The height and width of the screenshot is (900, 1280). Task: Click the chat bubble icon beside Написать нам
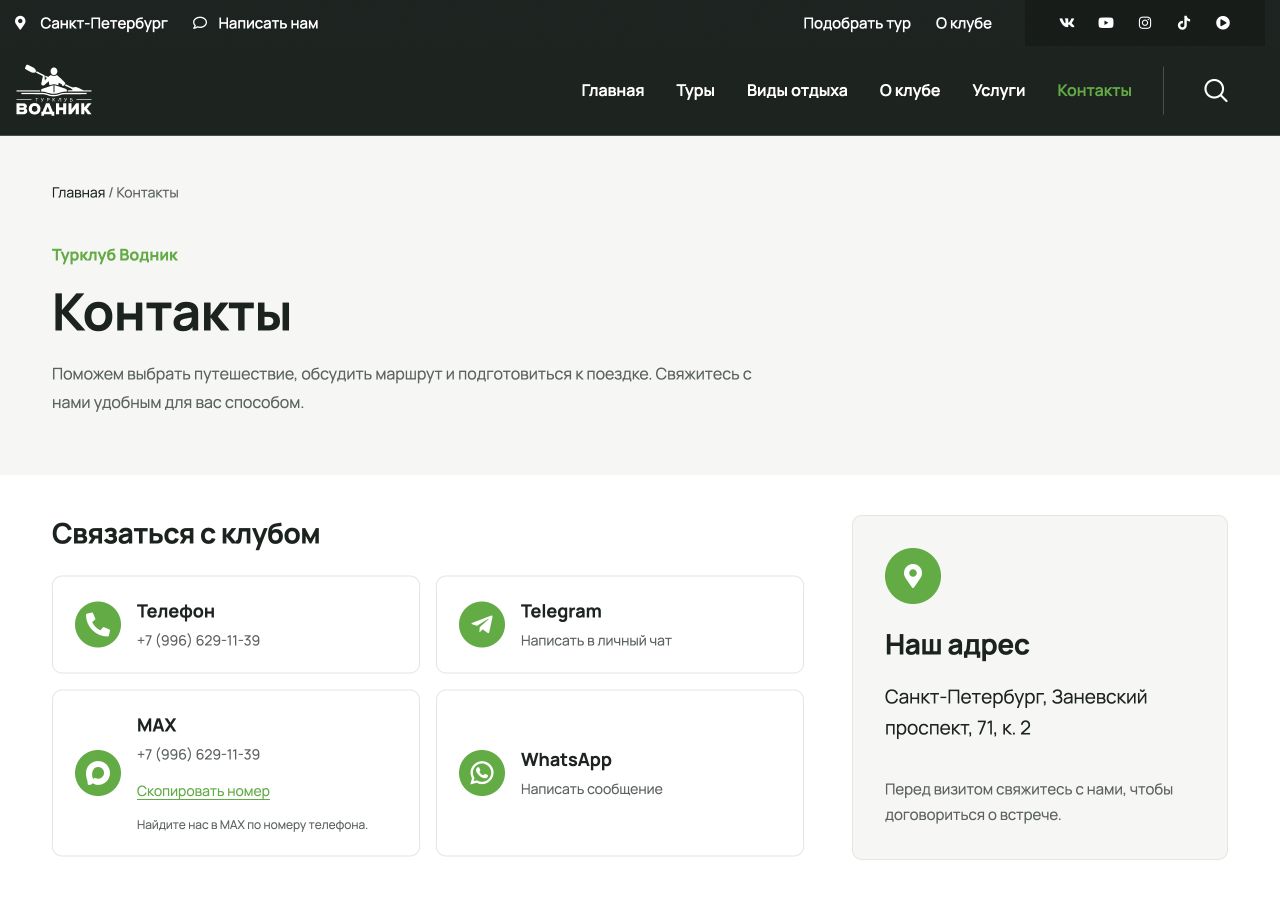point(200,23)
